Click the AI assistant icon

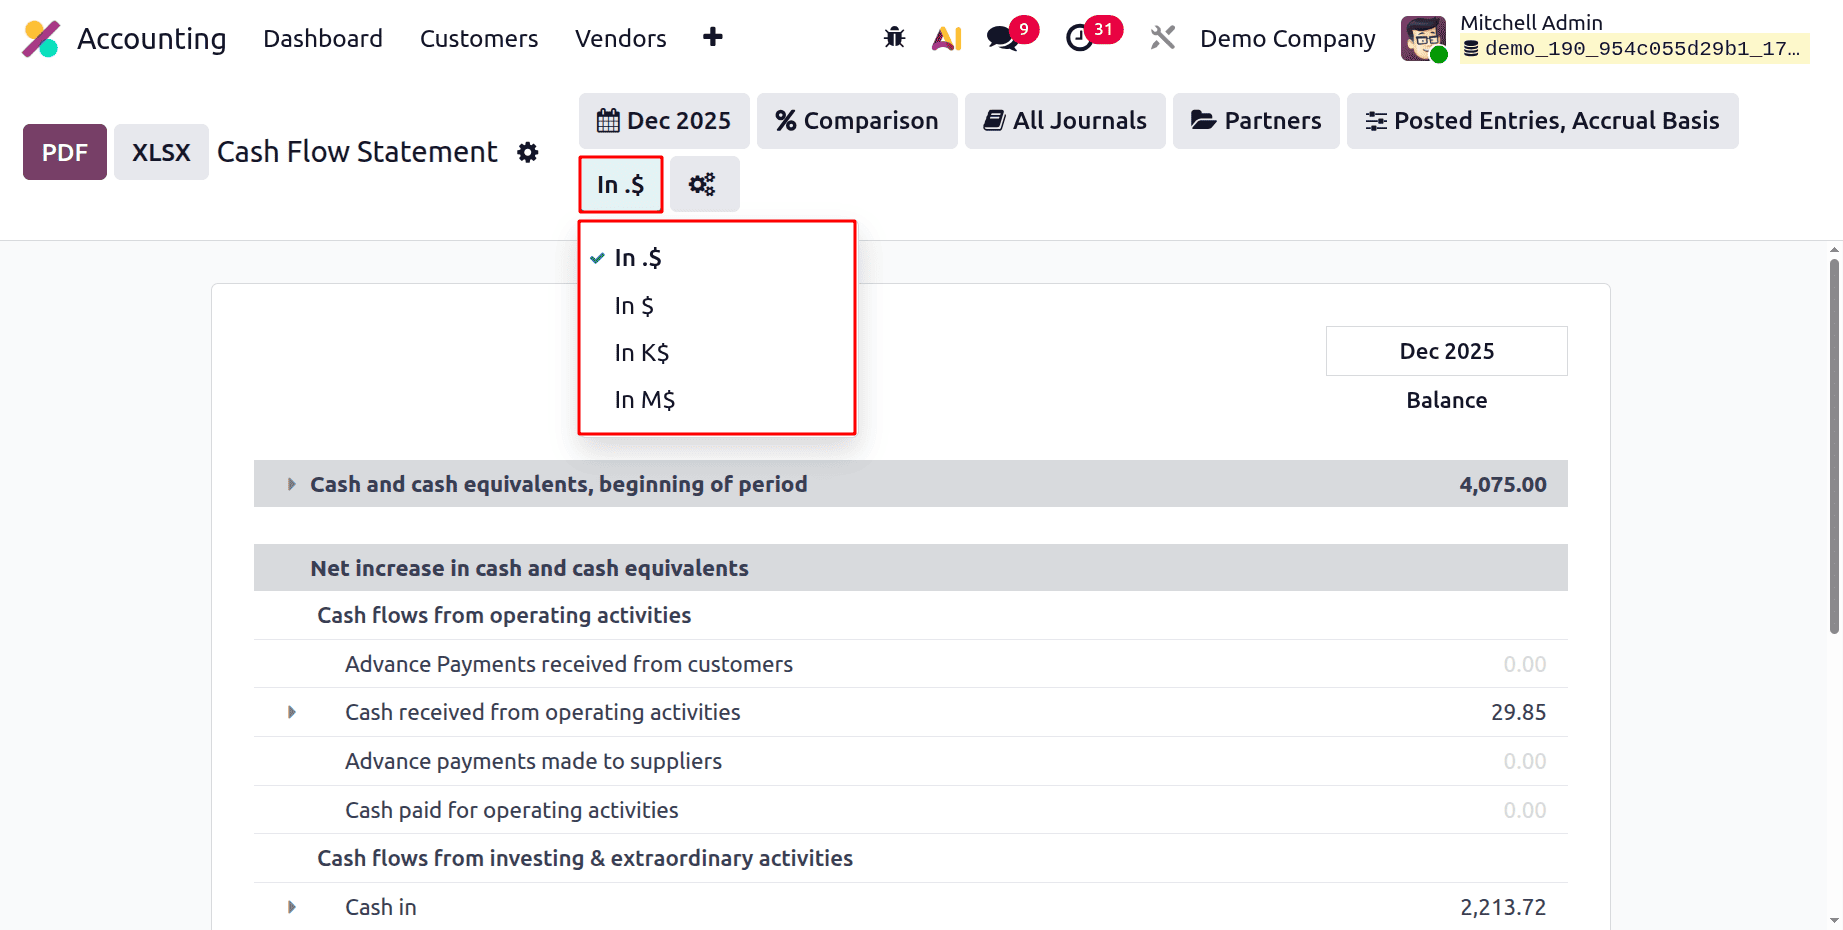coord(946,37)
